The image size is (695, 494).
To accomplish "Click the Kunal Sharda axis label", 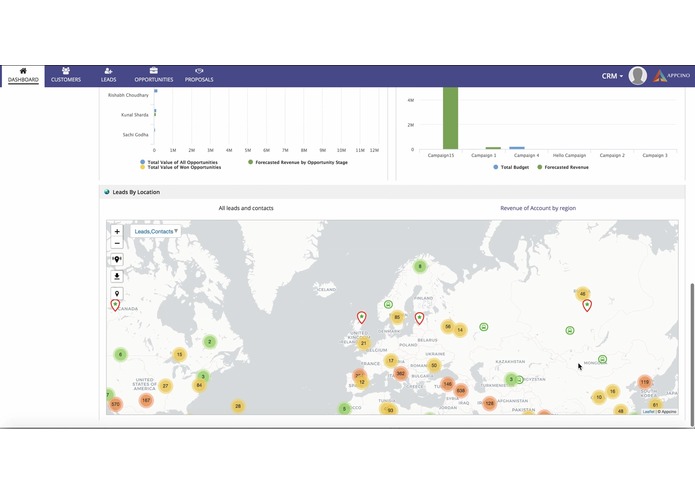I will click(x=135, y=115).
